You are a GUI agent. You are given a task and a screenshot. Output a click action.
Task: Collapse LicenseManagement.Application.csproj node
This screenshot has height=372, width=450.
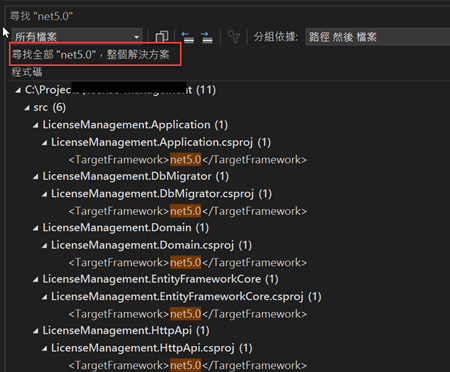pos(44,143)
